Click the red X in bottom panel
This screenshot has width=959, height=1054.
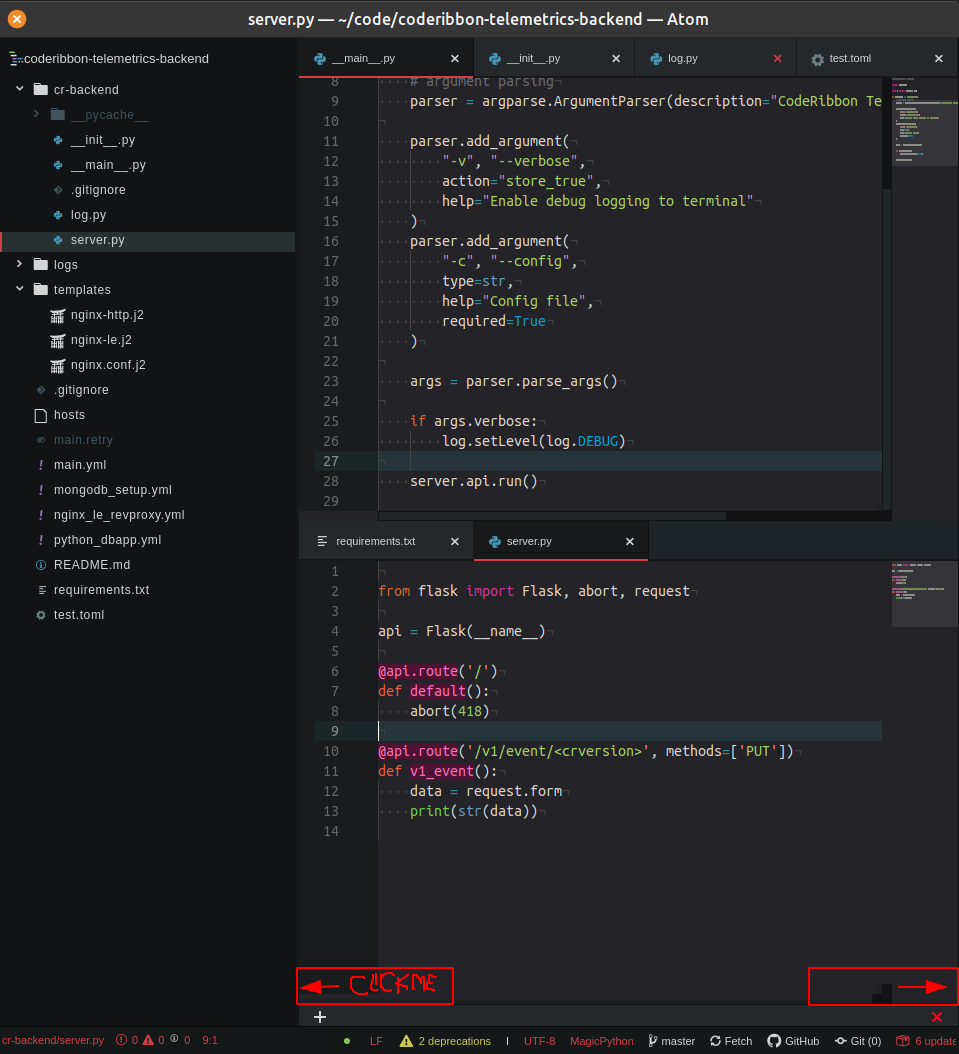[x=937, y=1016]
